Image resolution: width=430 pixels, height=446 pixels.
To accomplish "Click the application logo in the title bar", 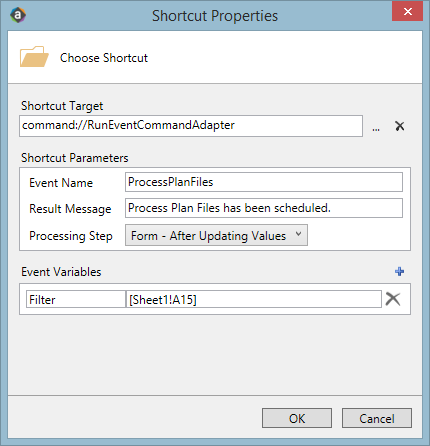I will [x=18, y=15].
